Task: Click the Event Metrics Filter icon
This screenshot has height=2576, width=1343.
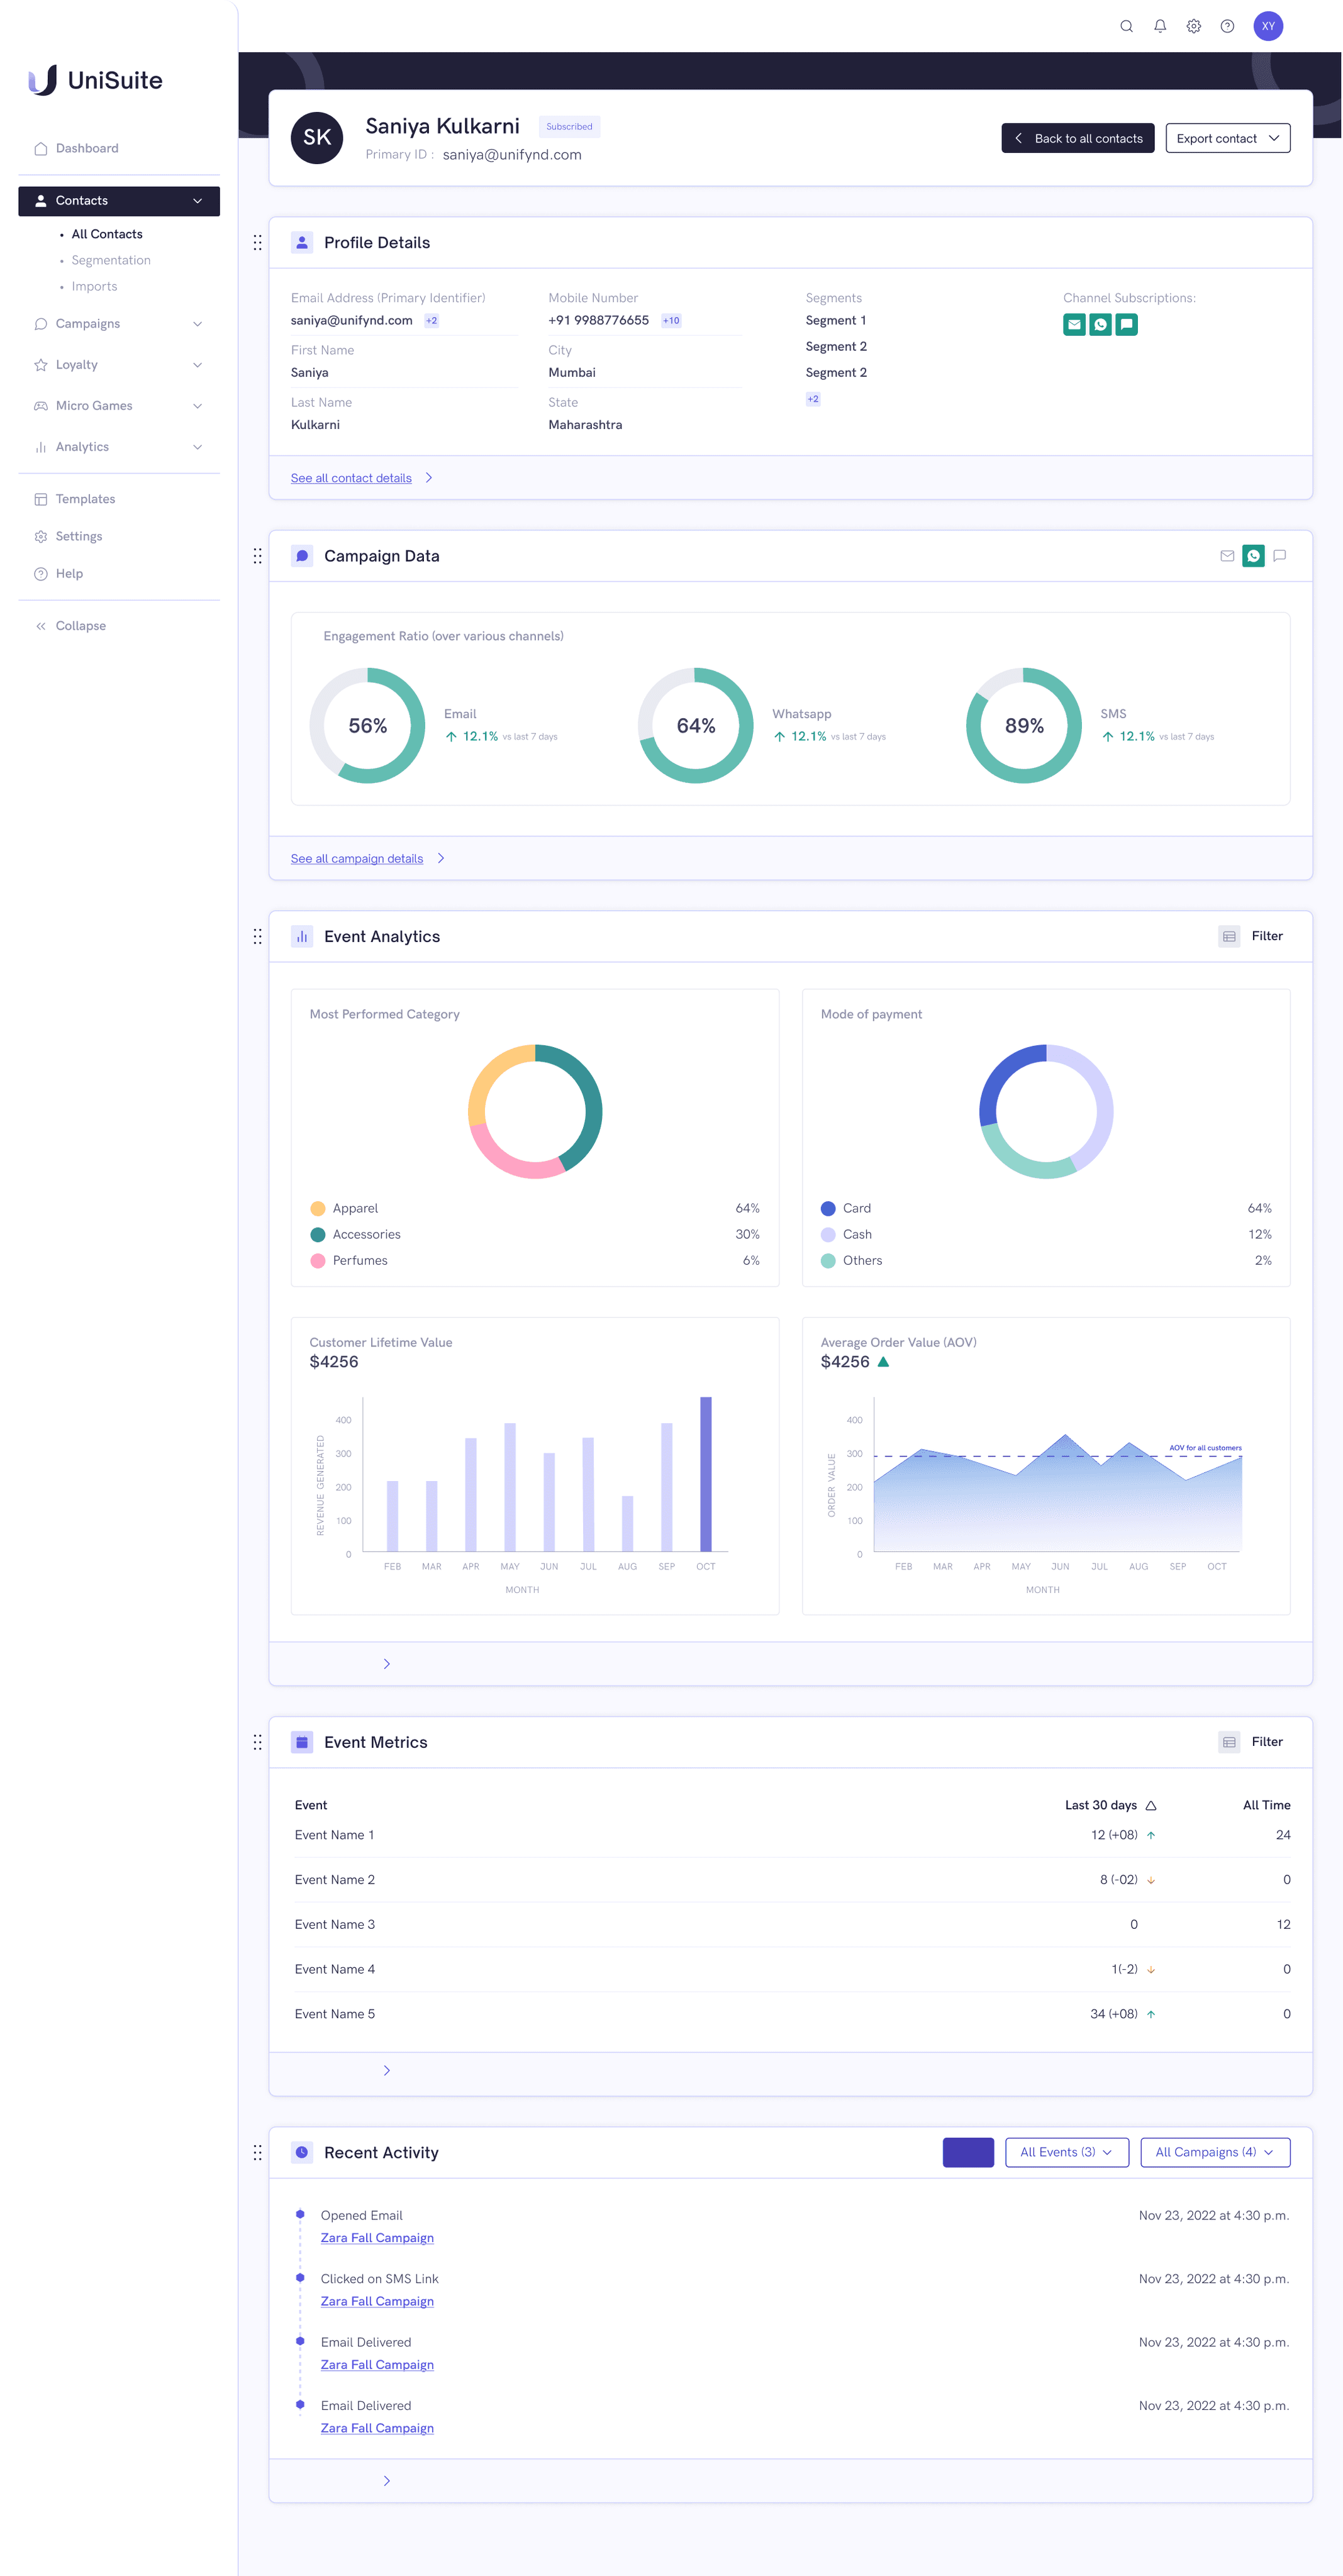Action: coord(1229,1742)
